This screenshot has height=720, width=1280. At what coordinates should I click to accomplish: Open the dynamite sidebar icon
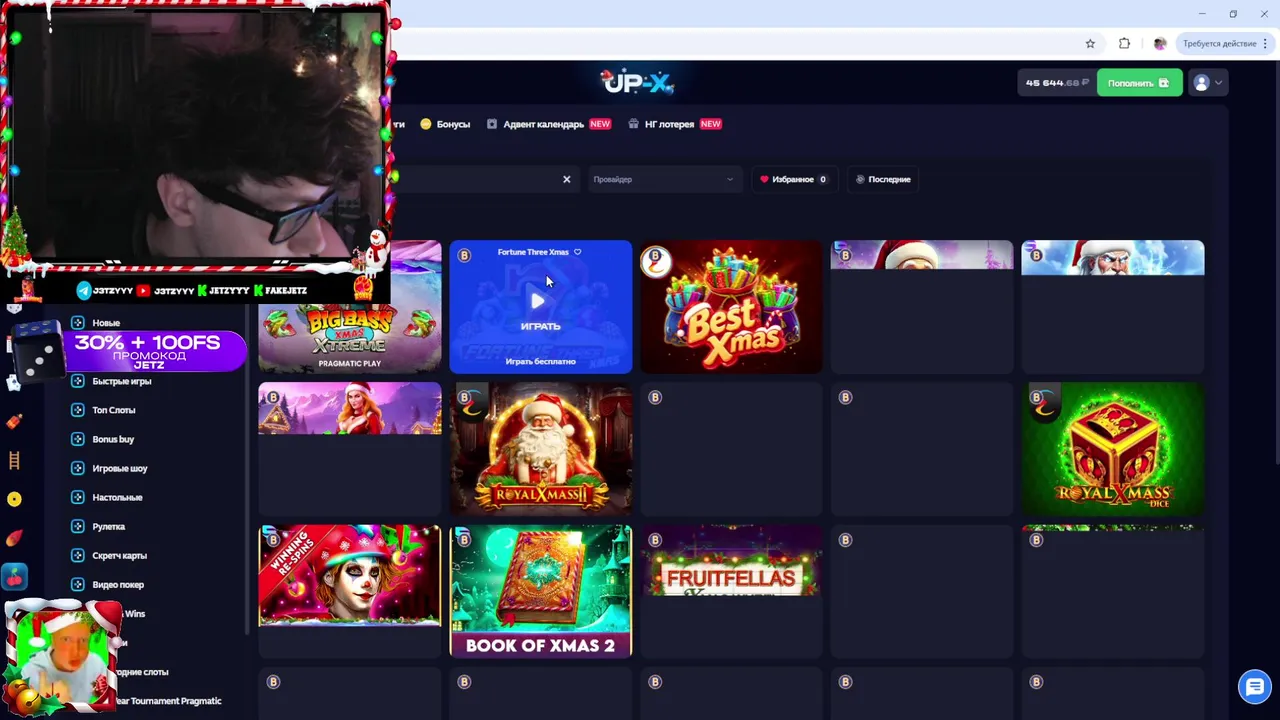click(x=14, y=421)
